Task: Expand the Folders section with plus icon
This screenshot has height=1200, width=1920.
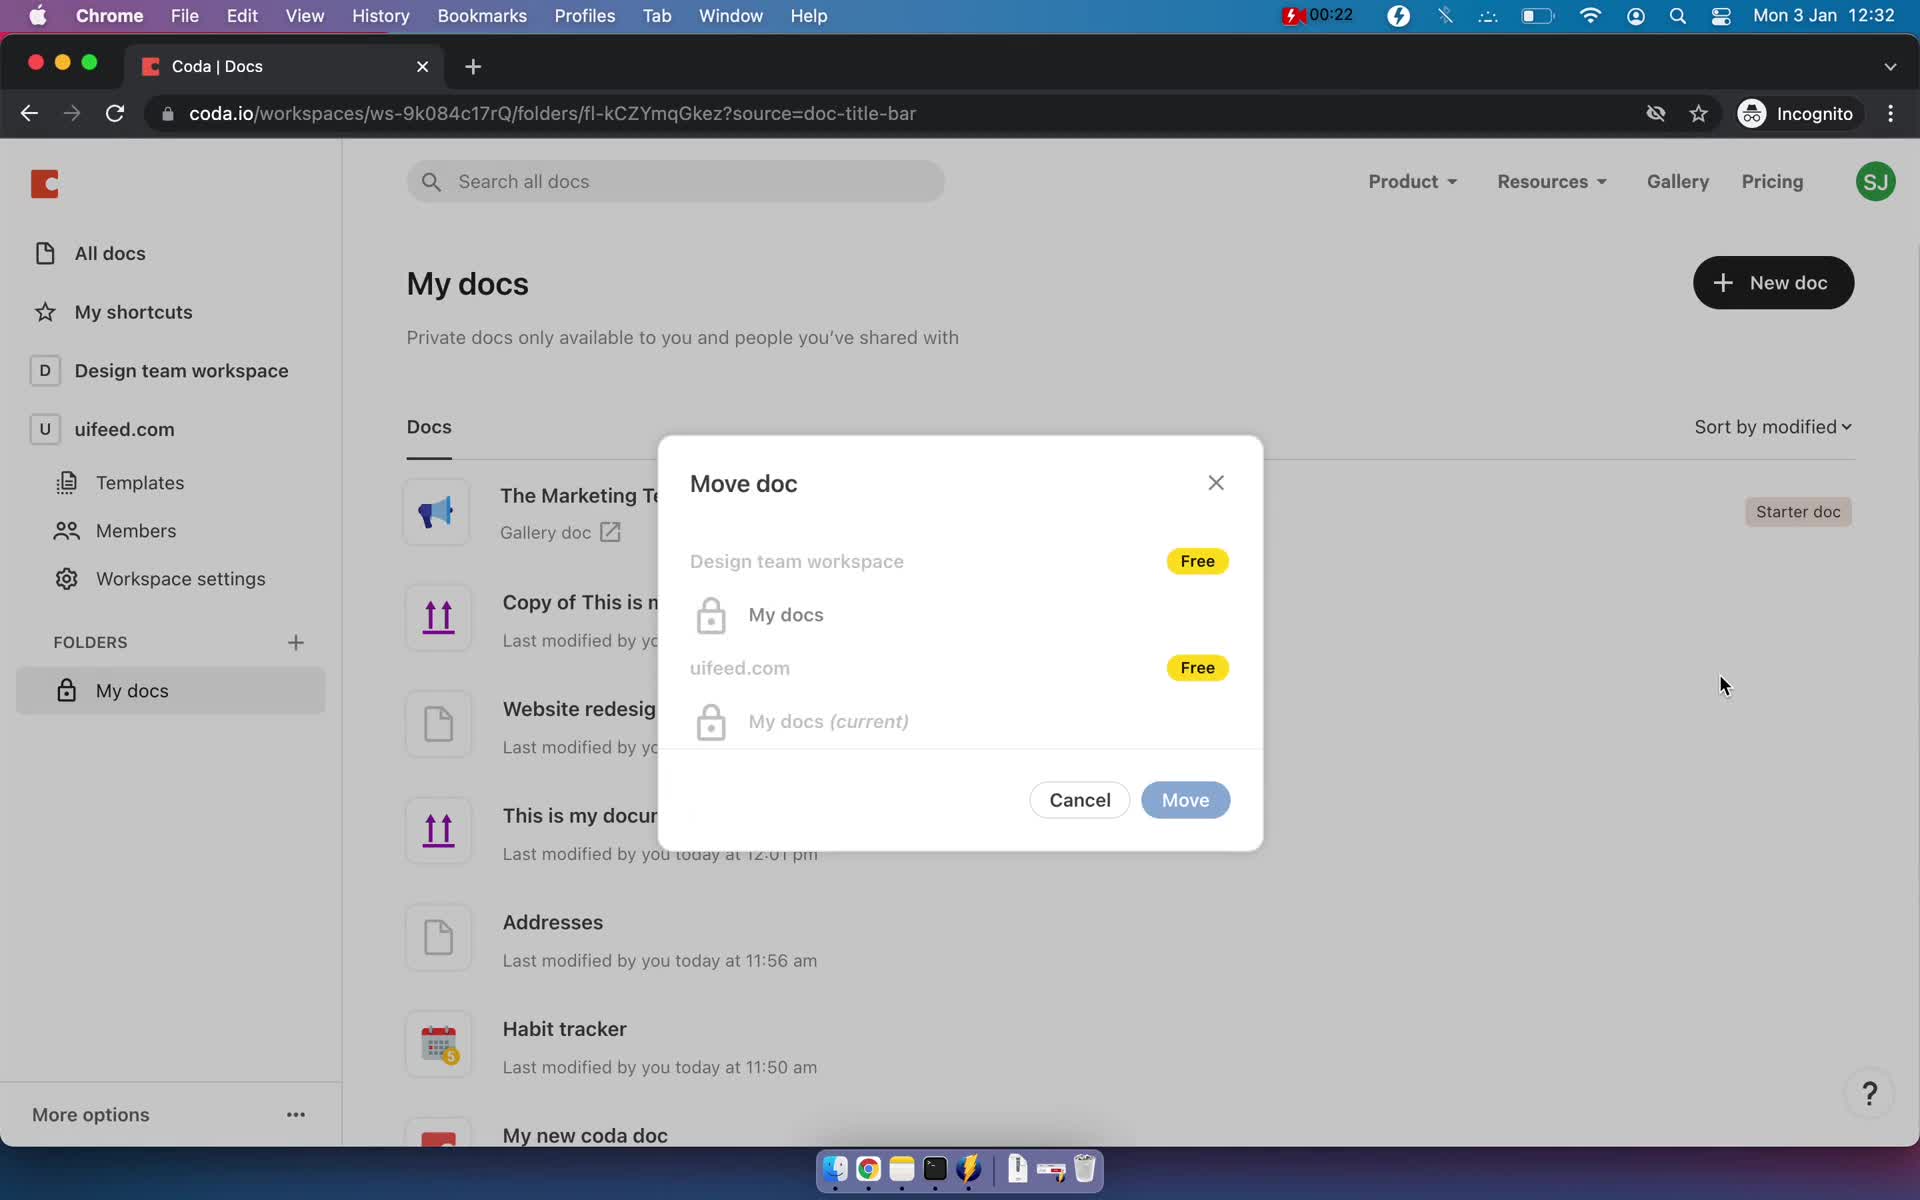Action: click(x=294, y=641)
